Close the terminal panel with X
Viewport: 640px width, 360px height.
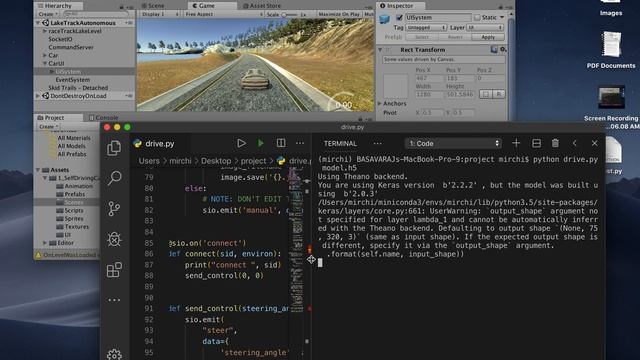(594, 143)
